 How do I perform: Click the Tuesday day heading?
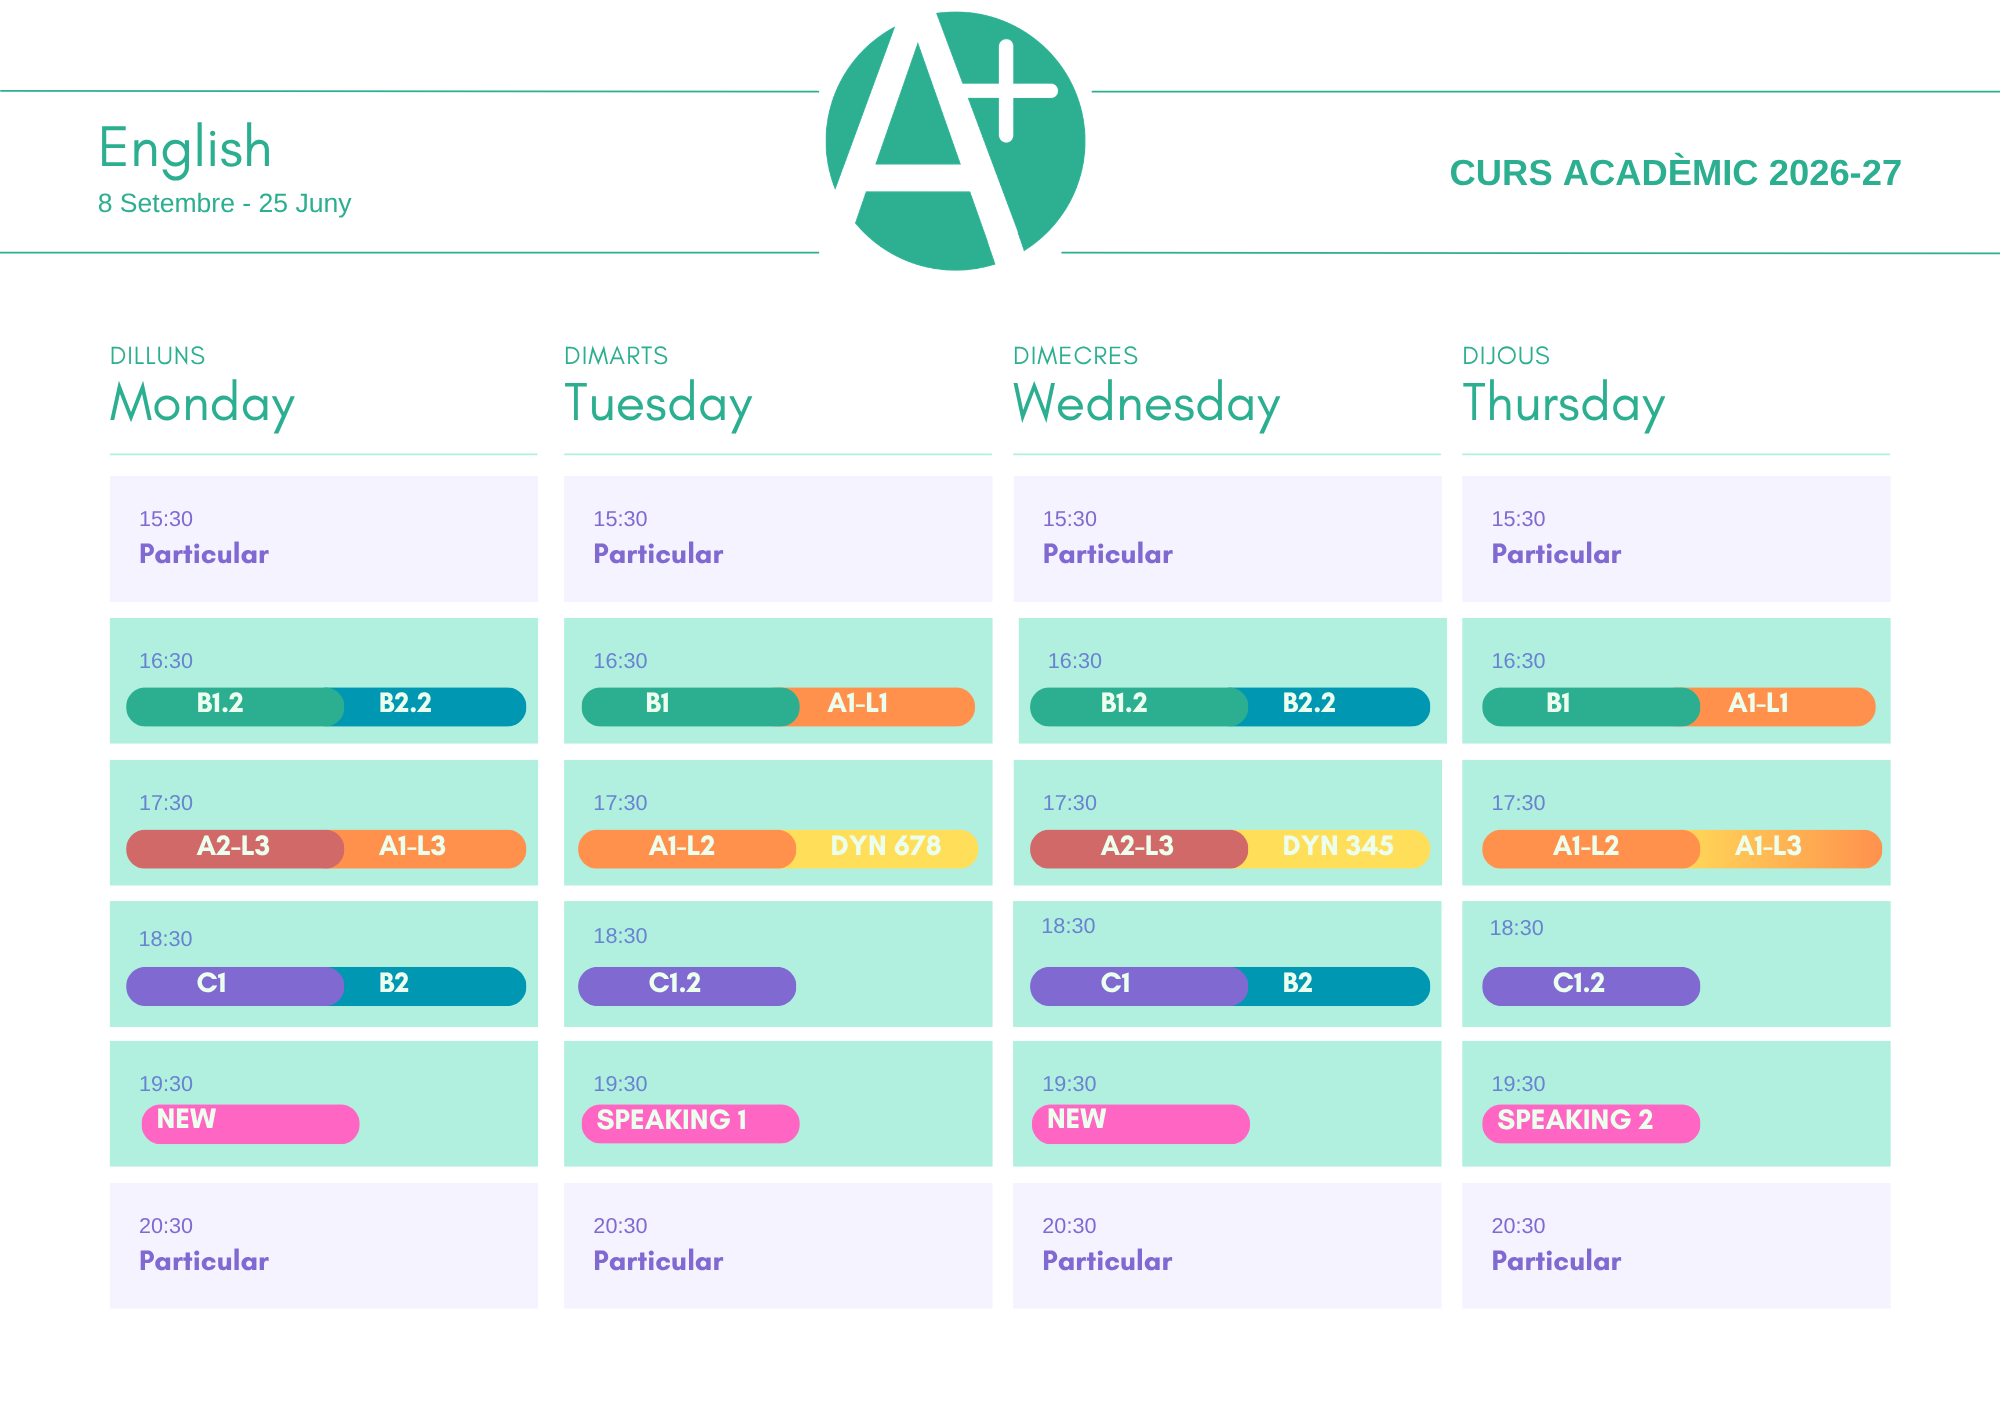point(658,403)
